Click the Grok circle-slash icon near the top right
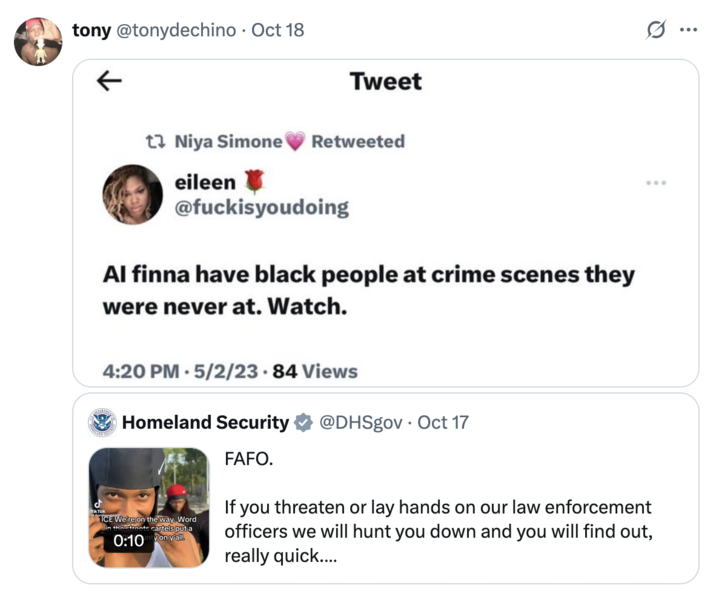Image resolution: width=716 pixels, height=591 pixels. point(656,30)
